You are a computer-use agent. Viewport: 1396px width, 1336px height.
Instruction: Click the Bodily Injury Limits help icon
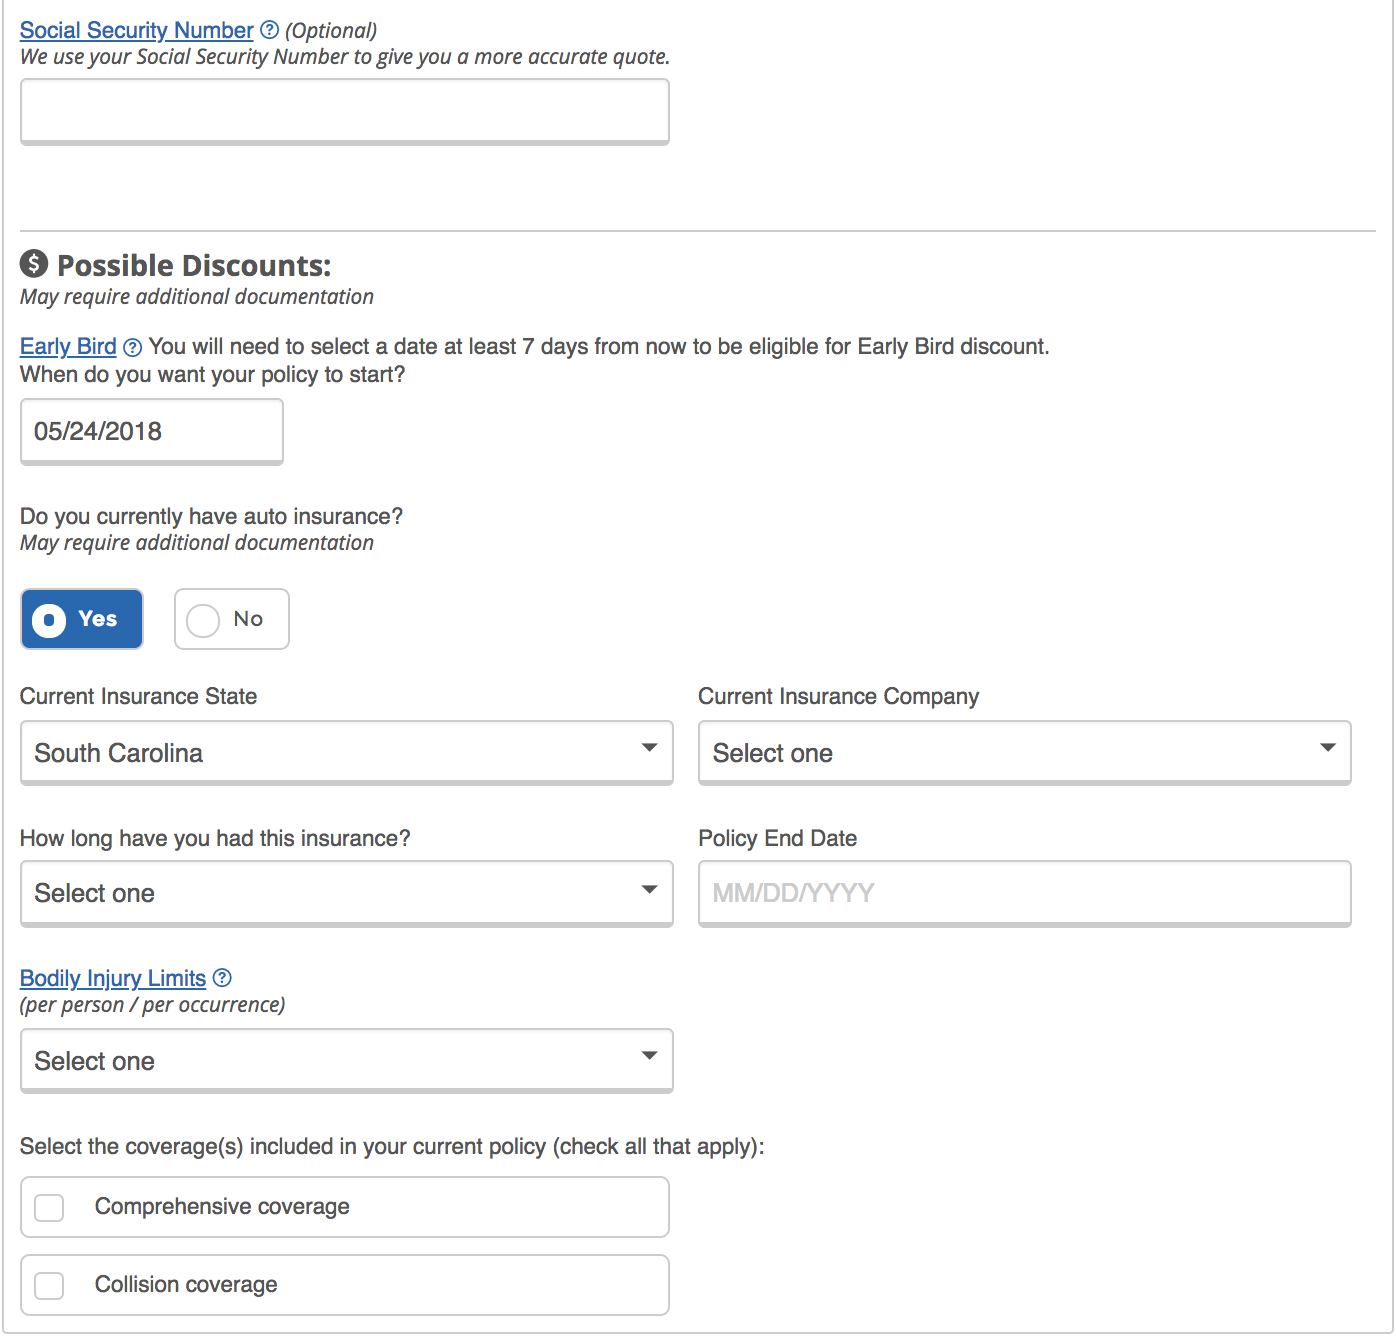pos(222,978)
